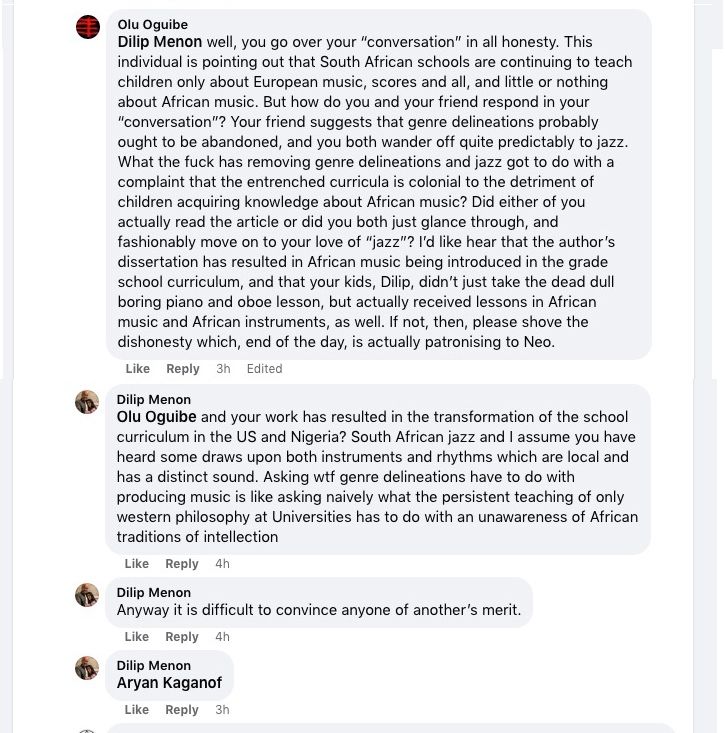The width and height of the screenshot is (725, 733).
Task: Open 4h timestamp under "another's merit" comment
Action: pyautogui.click(x=222, y=637)
